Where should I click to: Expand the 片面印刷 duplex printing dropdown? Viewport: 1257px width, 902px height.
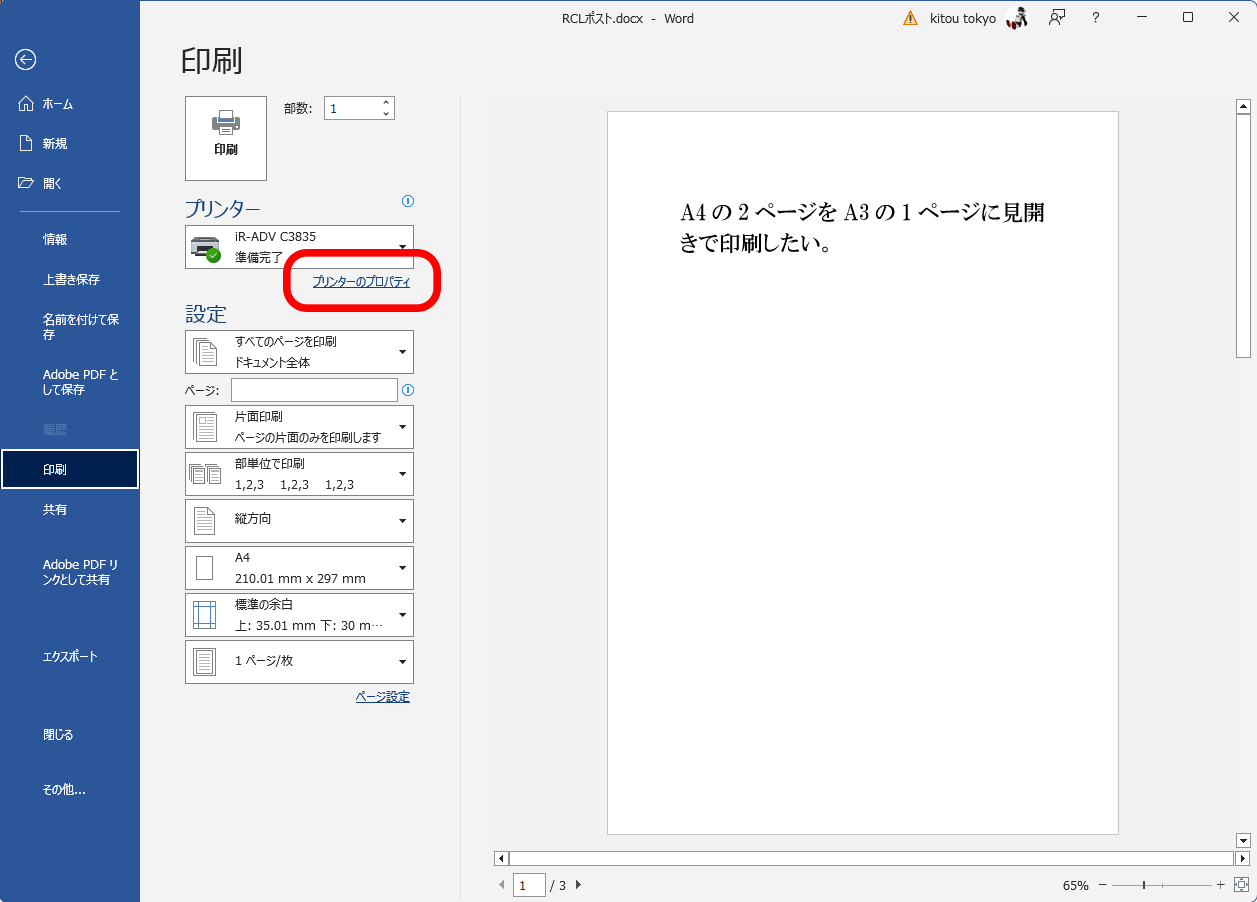[403, 427]
